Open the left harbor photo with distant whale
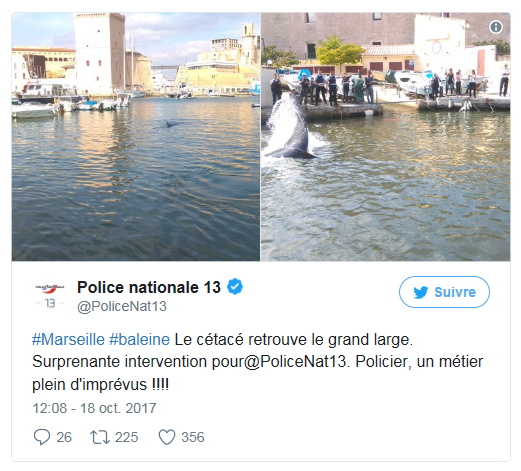 [x=136, y=137]
